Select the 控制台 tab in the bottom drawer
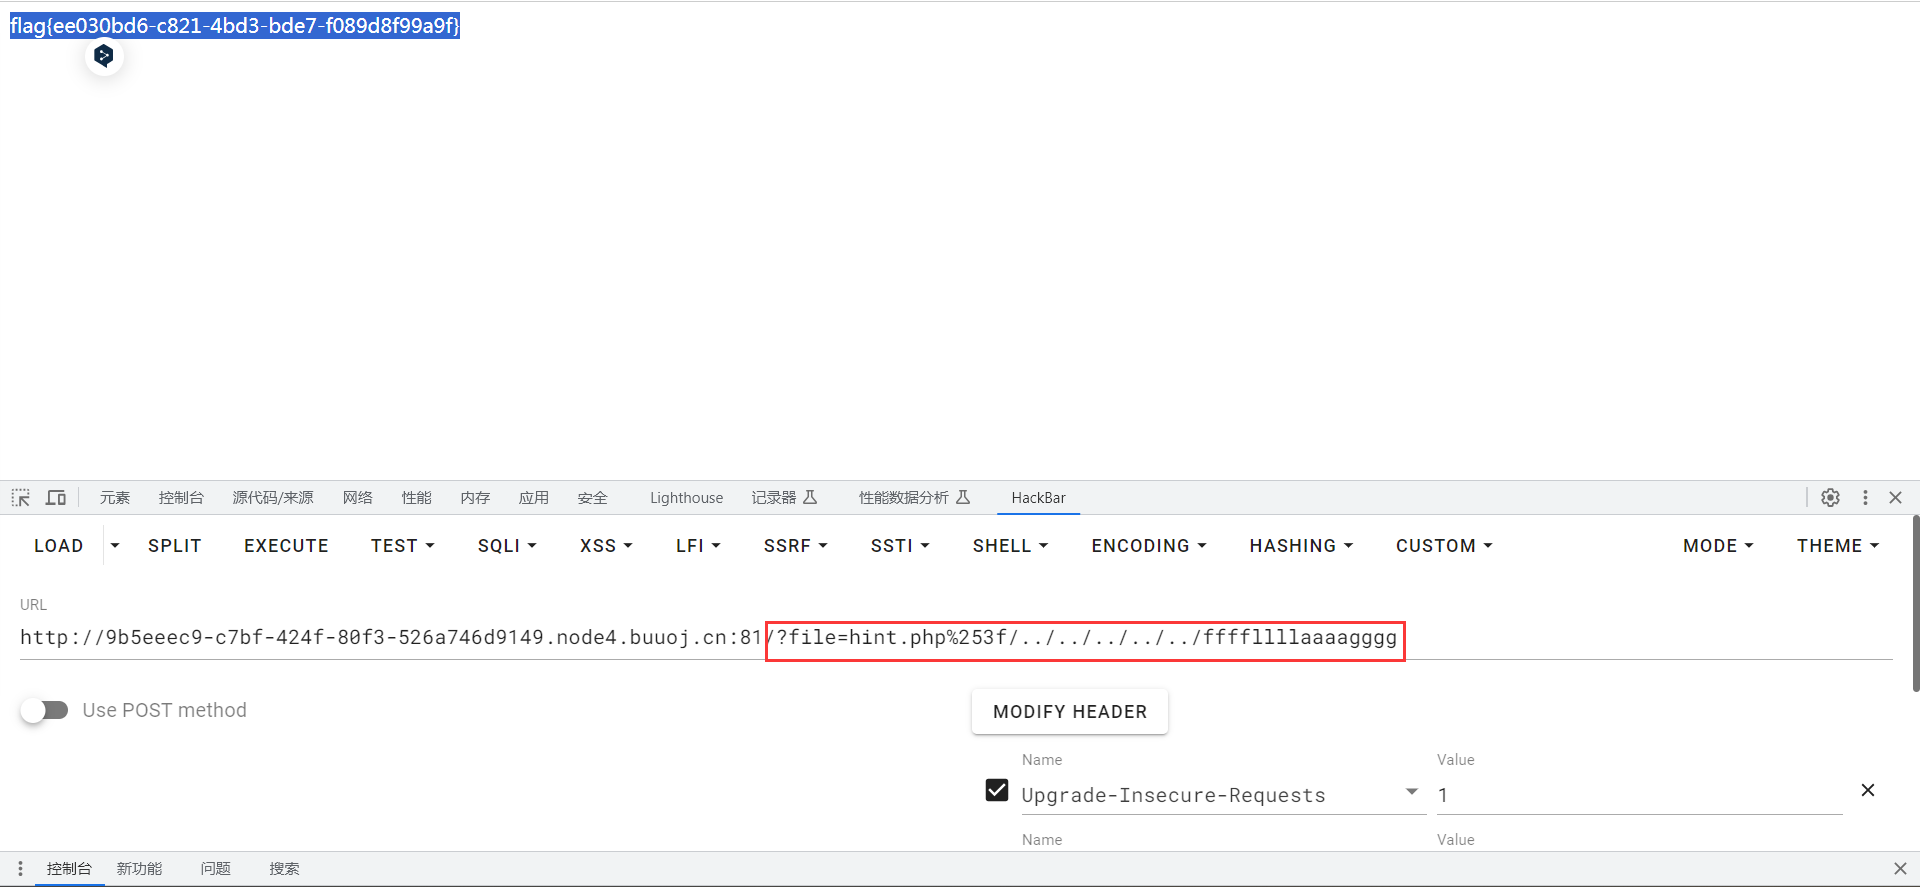Viewport: 1920px width, 887px height. [69, 869]
